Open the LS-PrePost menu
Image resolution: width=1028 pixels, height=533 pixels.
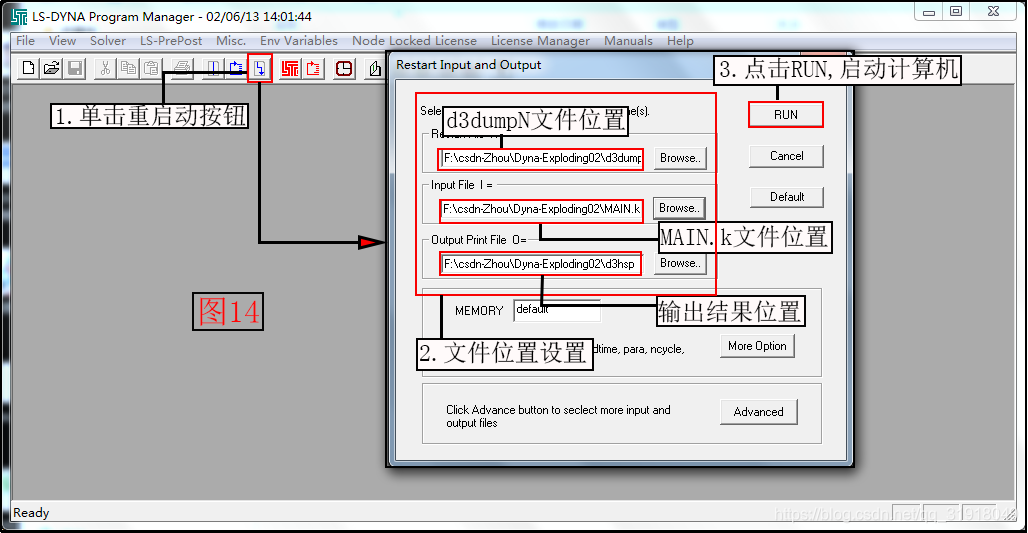[171, 41]
